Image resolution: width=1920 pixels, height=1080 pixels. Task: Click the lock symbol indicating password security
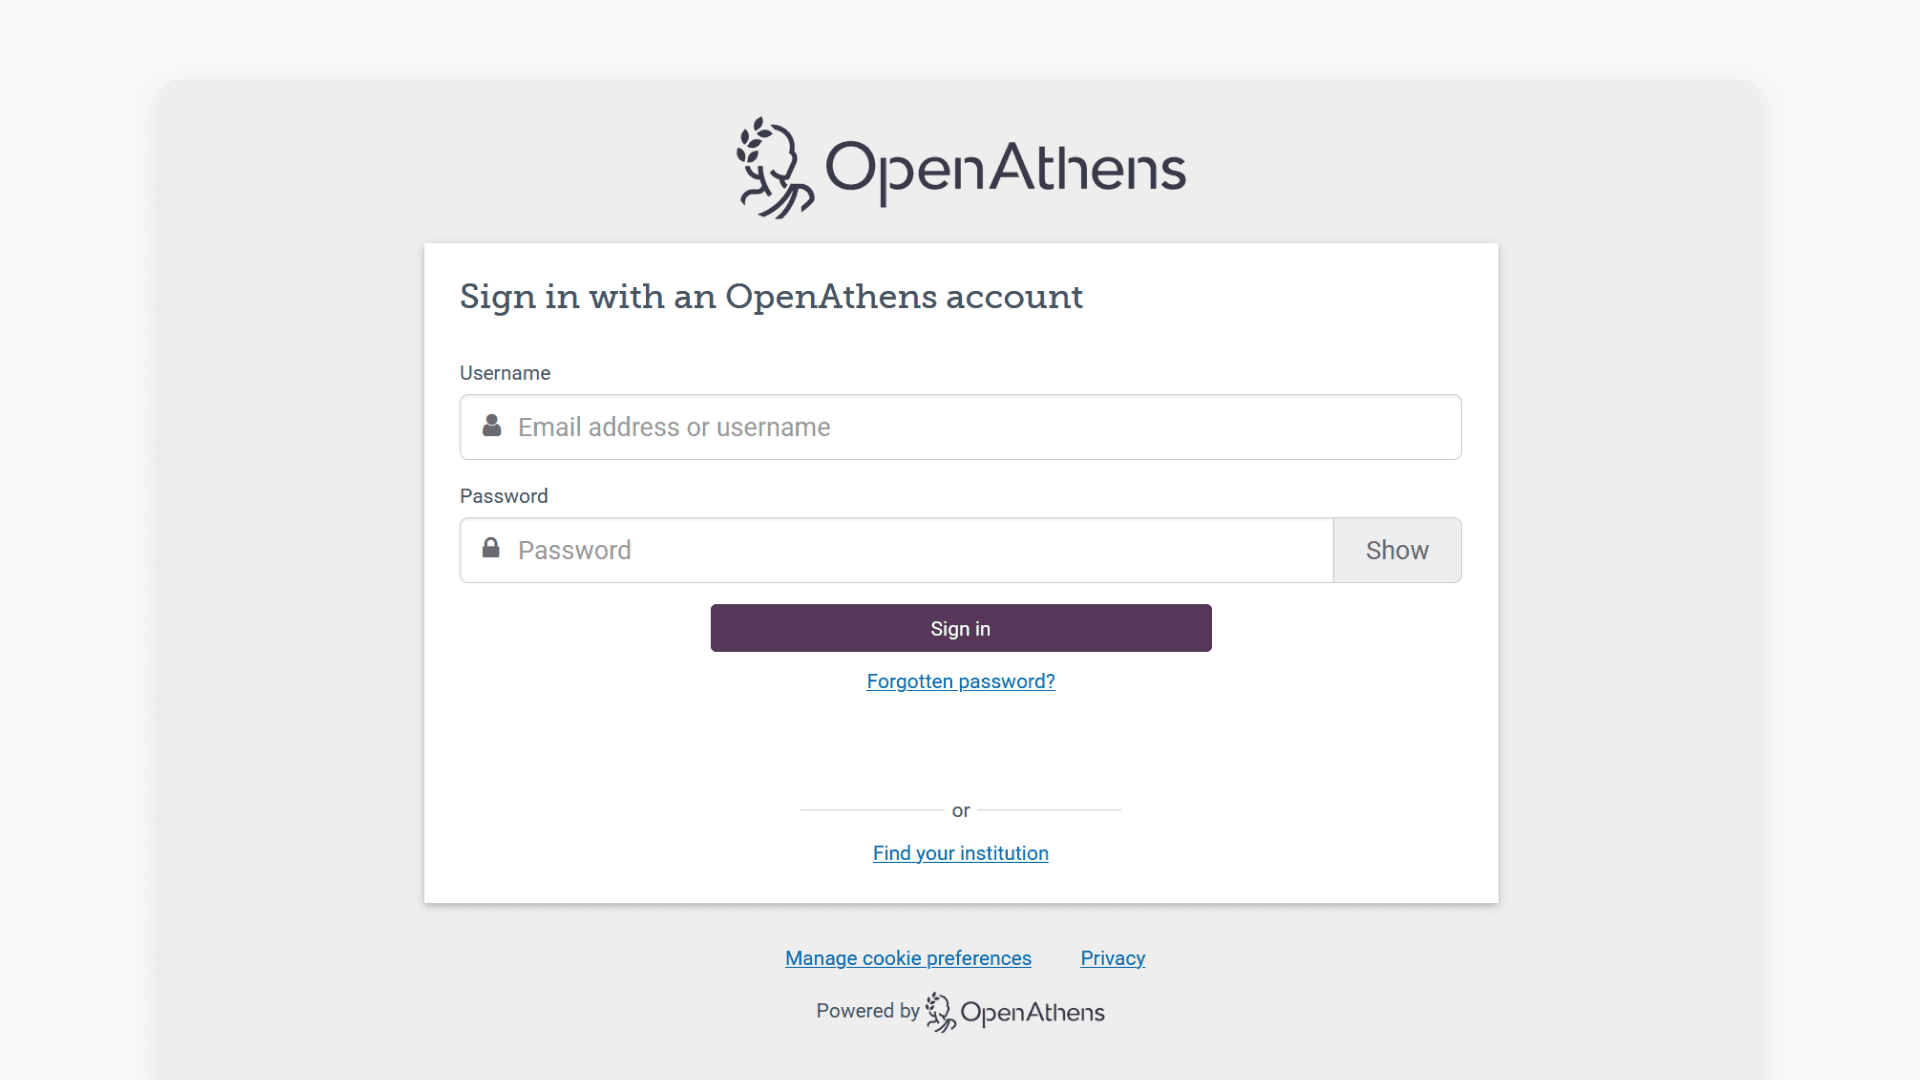[491, 548]
